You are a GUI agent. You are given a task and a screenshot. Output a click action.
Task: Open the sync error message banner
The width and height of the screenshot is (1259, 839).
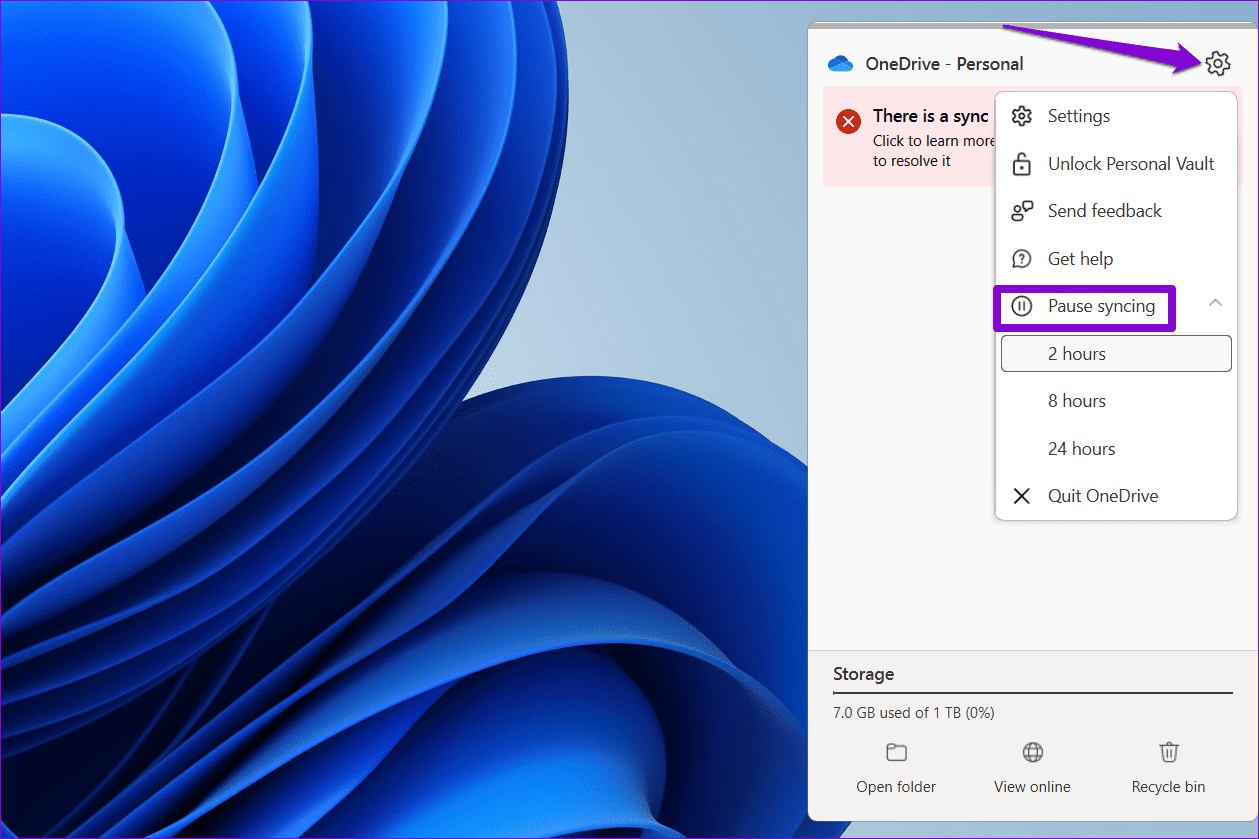(909, 137)
